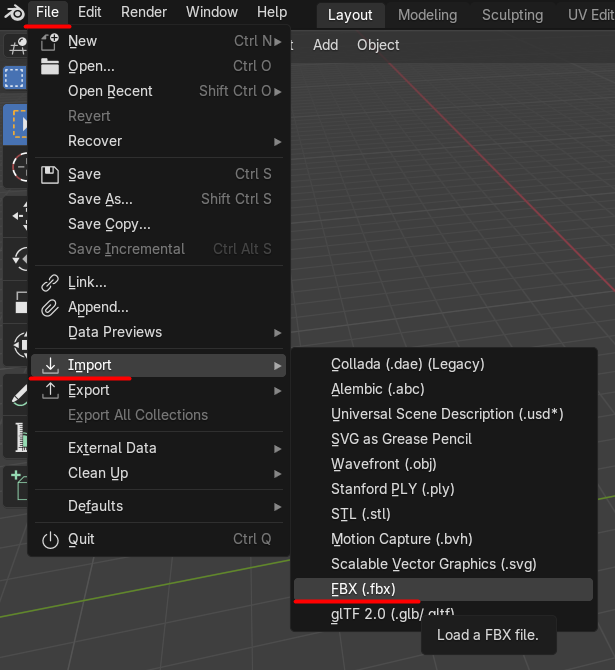Open the Render menu
Screen dimensions: 615x670
(x=144, y=12)
